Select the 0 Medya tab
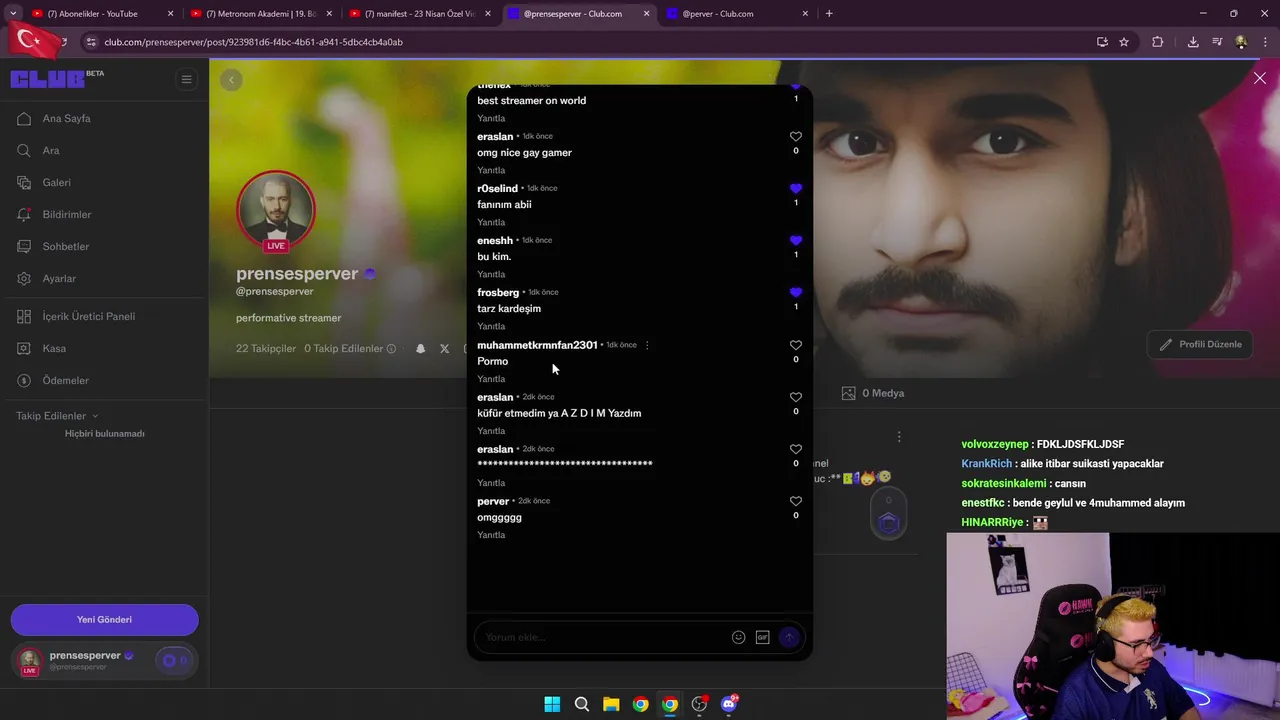The image size is (1280, 720). coord(873,393)
